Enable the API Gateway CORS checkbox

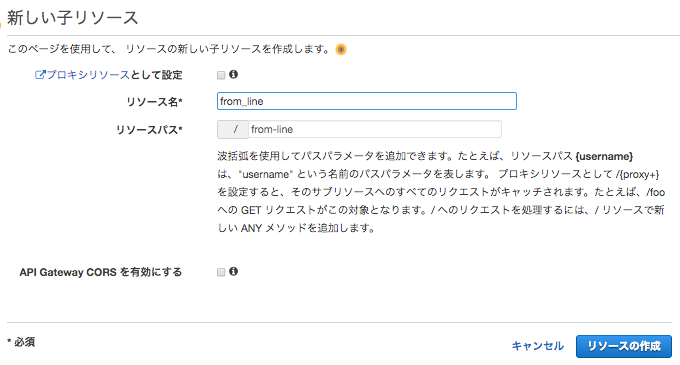coord(221,272)
